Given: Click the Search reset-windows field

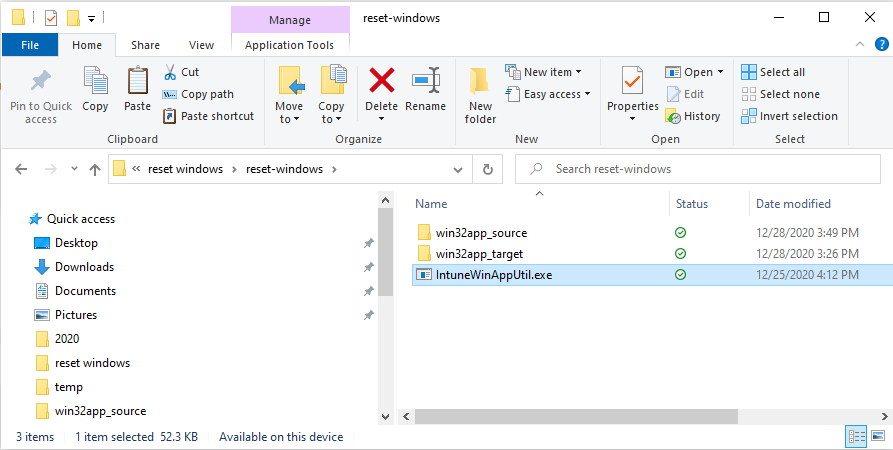Looking at the screenshot, I should (698, 169).
